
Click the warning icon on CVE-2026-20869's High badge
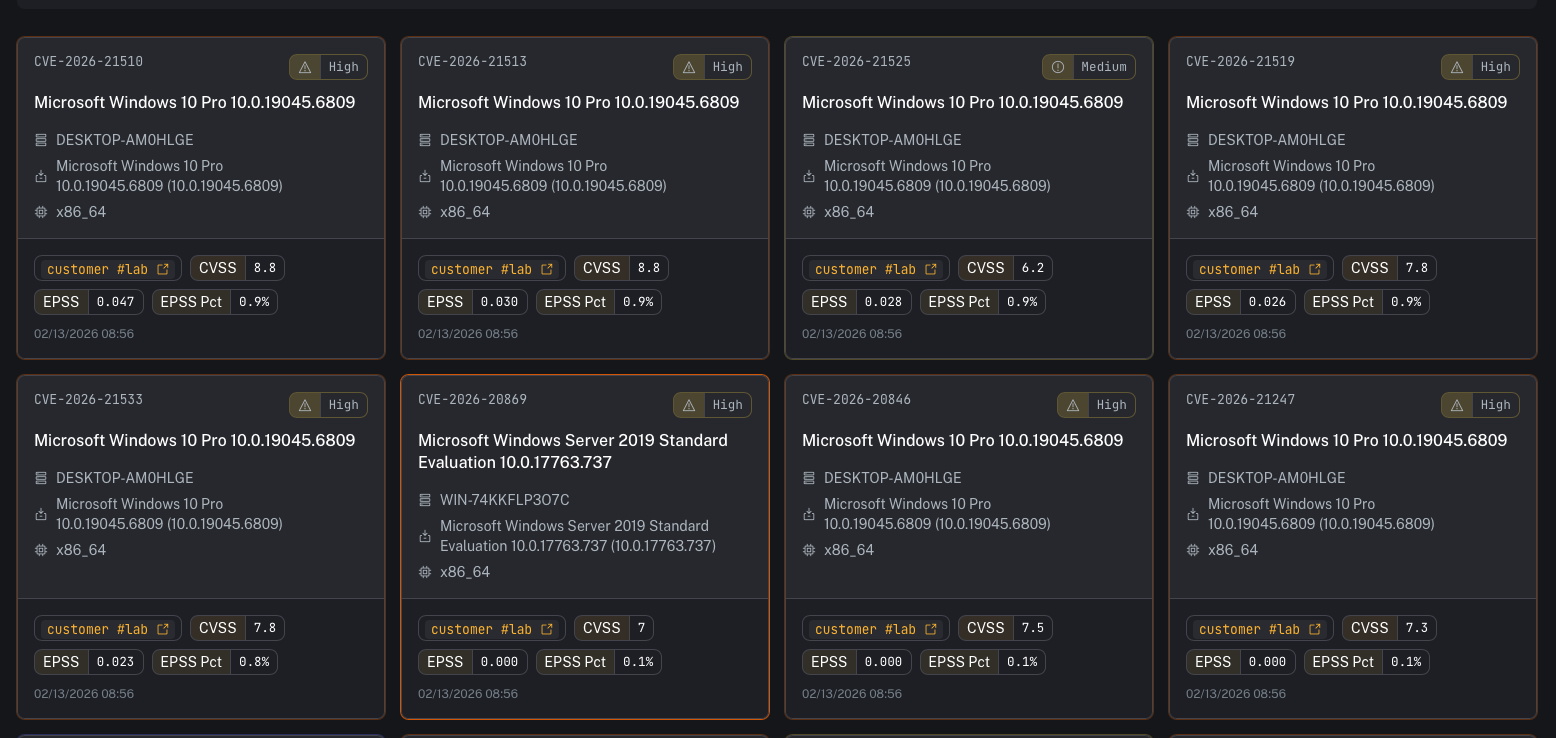(x=689, y=405)
